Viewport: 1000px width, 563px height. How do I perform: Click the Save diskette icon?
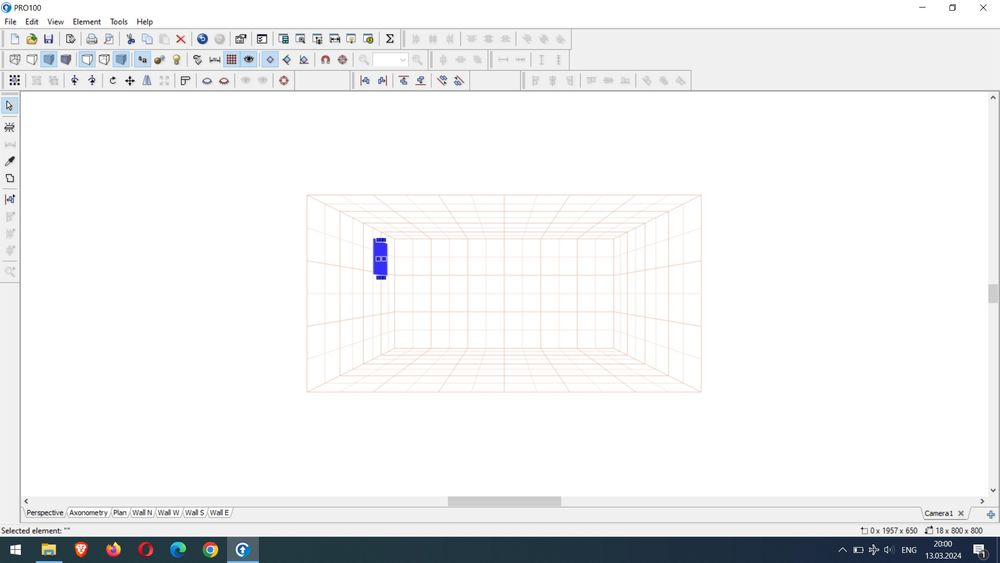coord(48,39)
